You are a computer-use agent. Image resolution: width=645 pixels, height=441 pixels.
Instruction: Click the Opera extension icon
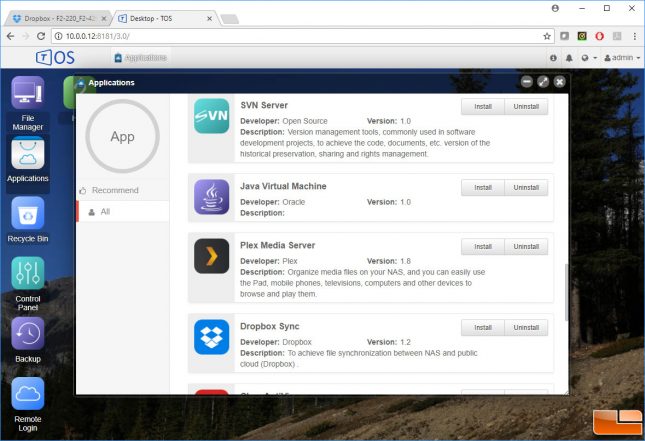599,36
